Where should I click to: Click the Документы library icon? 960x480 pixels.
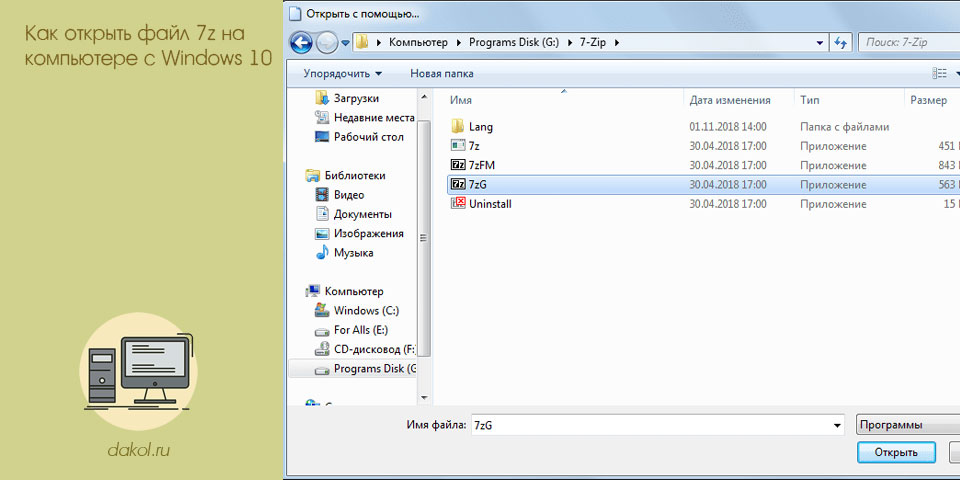pos(322,214)
